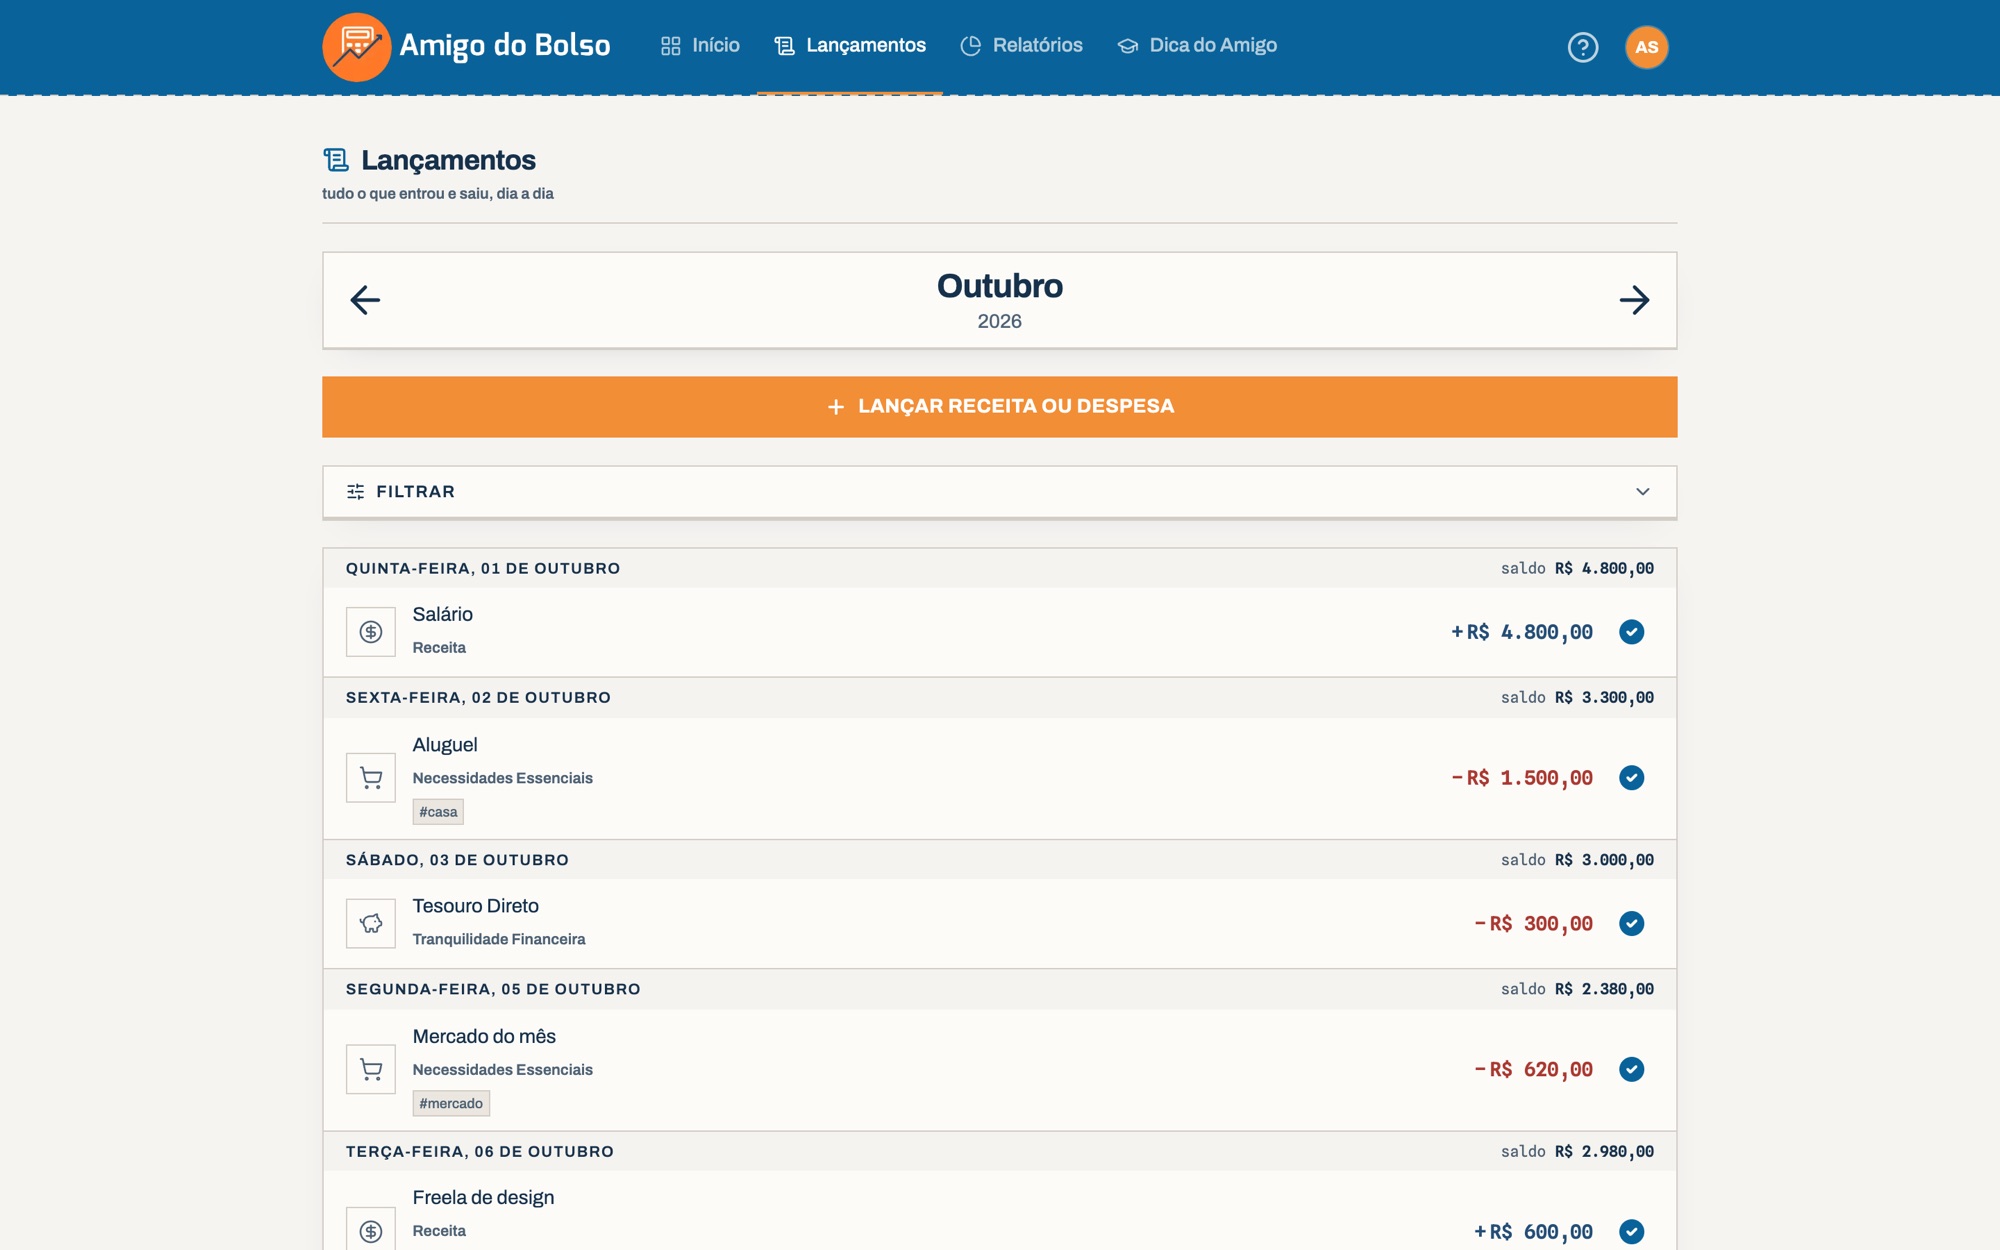
Task: Open the Aluguel entry name
Action: pyautogui.click(x=445, y=745)
